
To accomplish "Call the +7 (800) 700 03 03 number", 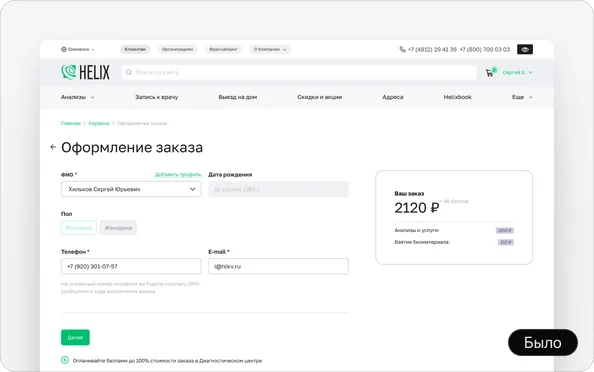I will tap(485, 49).
